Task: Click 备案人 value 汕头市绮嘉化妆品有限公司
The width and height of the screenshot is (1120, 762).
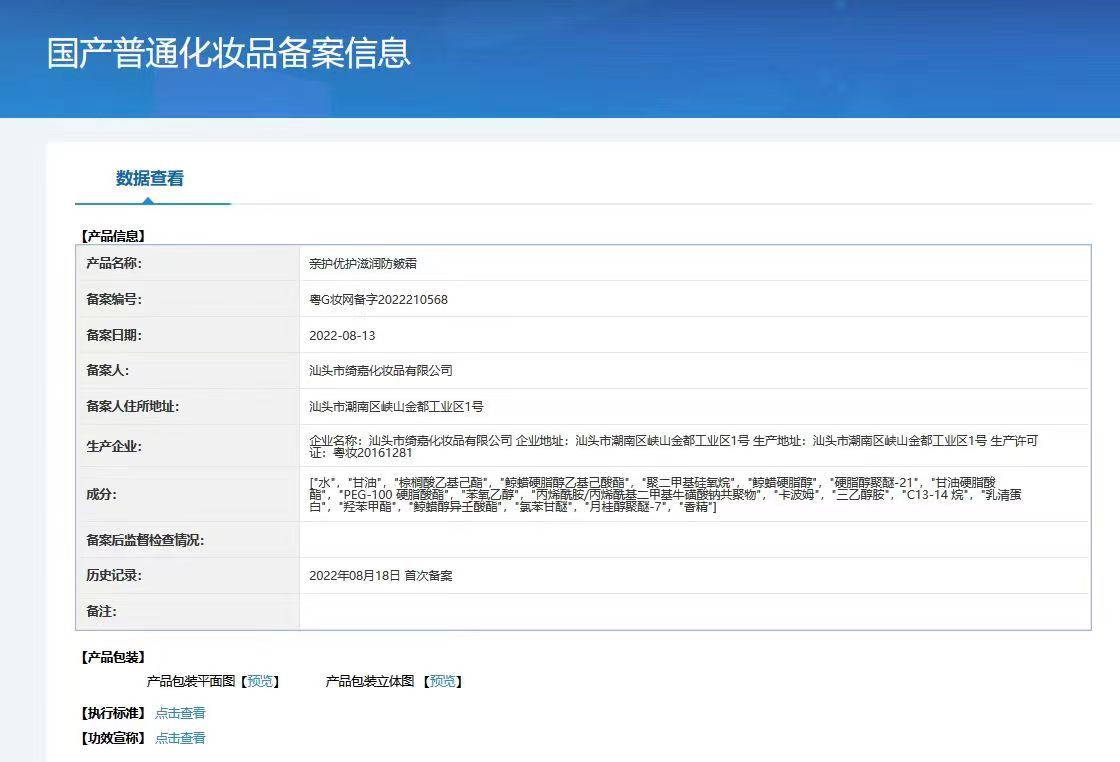Action: pyautogui.click(x=381, y=371)
